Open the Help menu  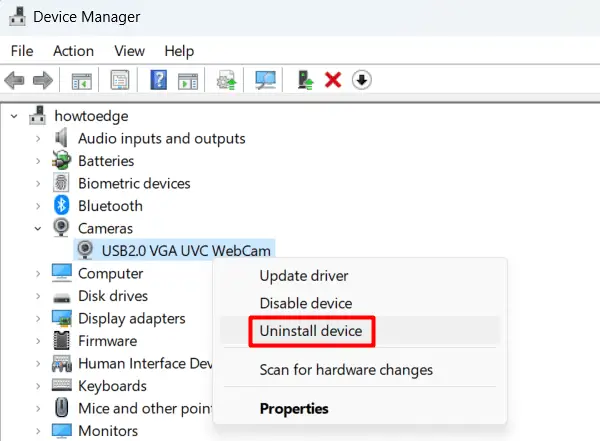point(179,51)
